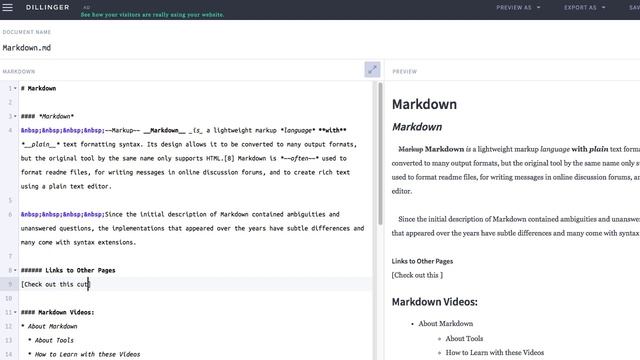Click the '#### *Markdown*' editor line
This screenshot has width=640, height=360.
pos(47,116)
